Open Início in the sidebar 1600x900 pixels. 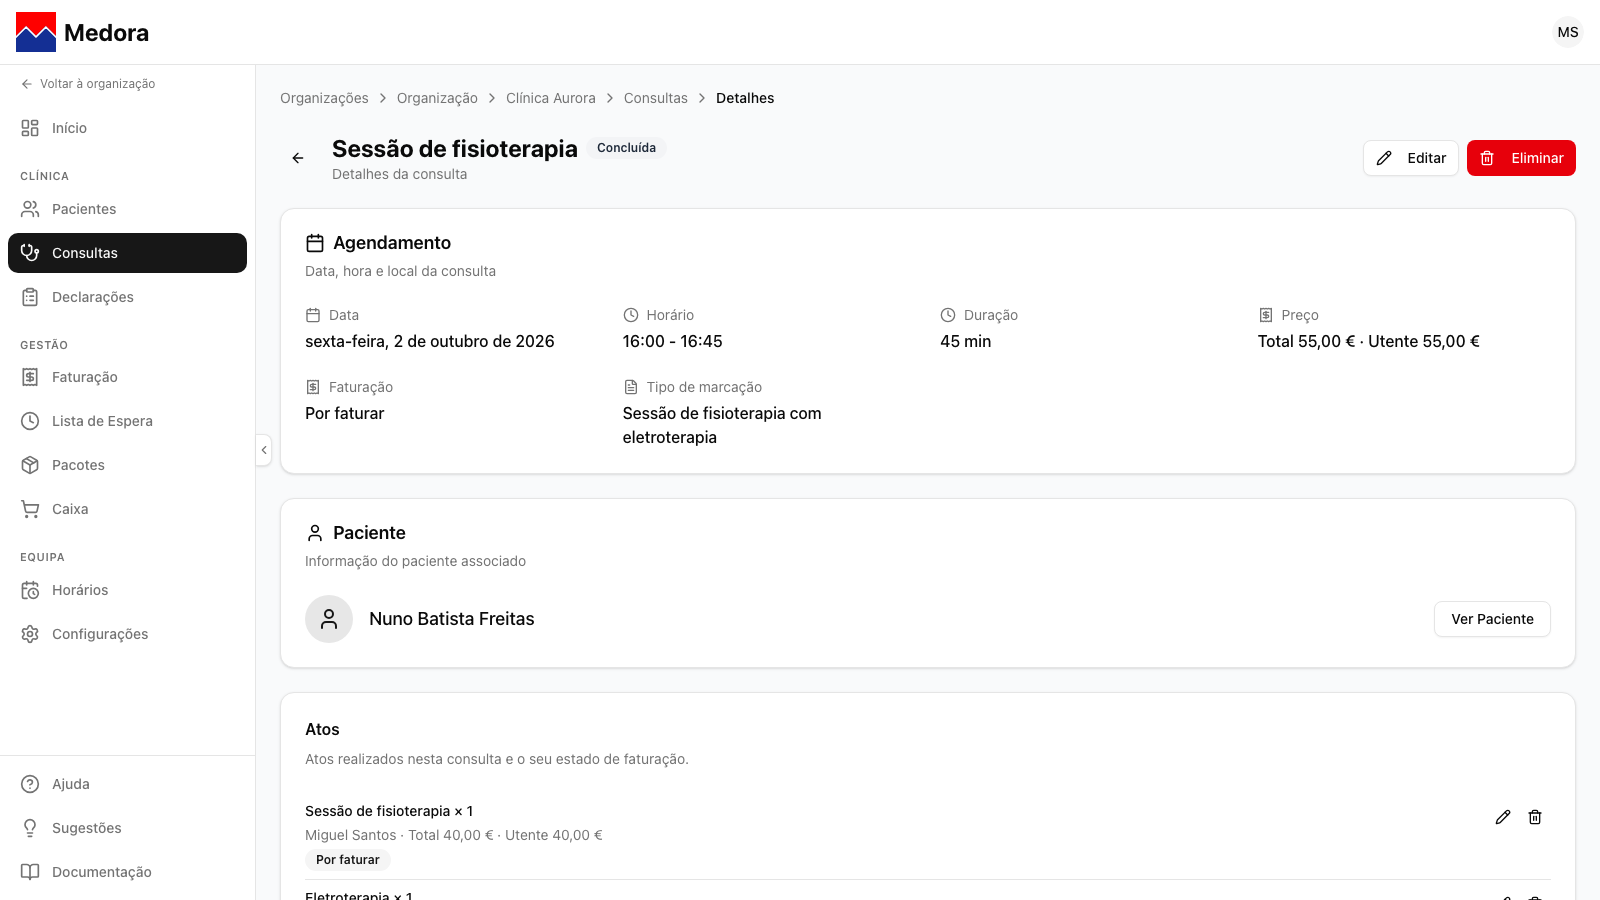(127, 128)
